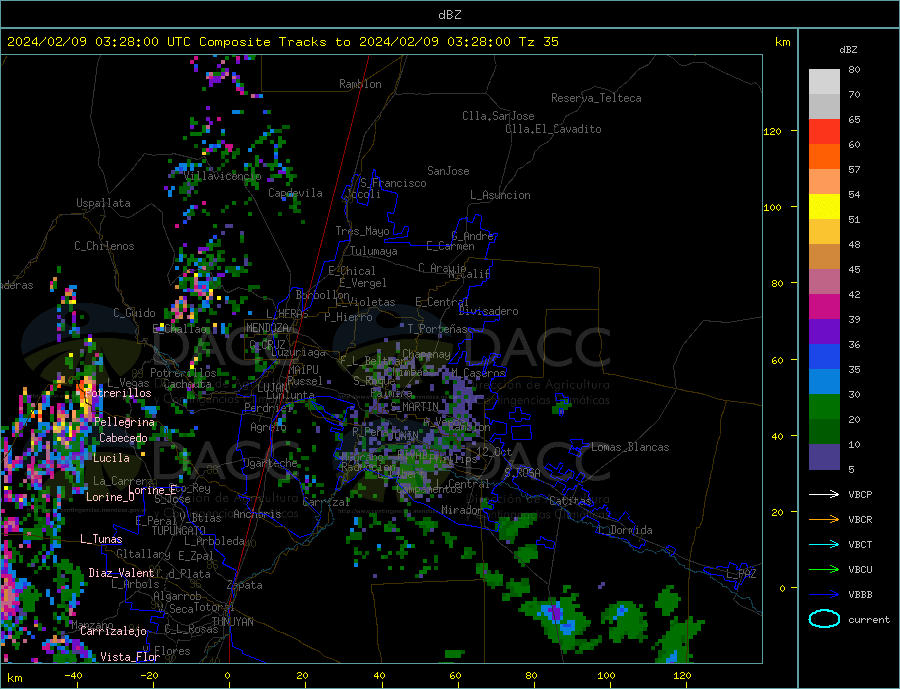Click the 'Mirador' place label
The width and height of the screenshot is (900, 689).
[462, 510]
